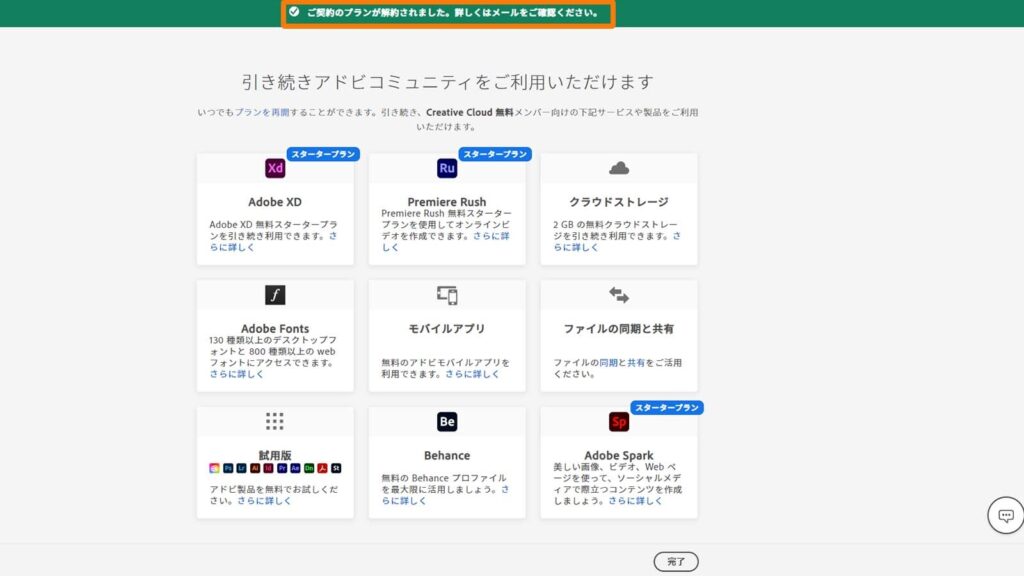The width and height of the screenshot is (1024, 576).
Task: Click the 試用版 card title
Action: (275, 455)
